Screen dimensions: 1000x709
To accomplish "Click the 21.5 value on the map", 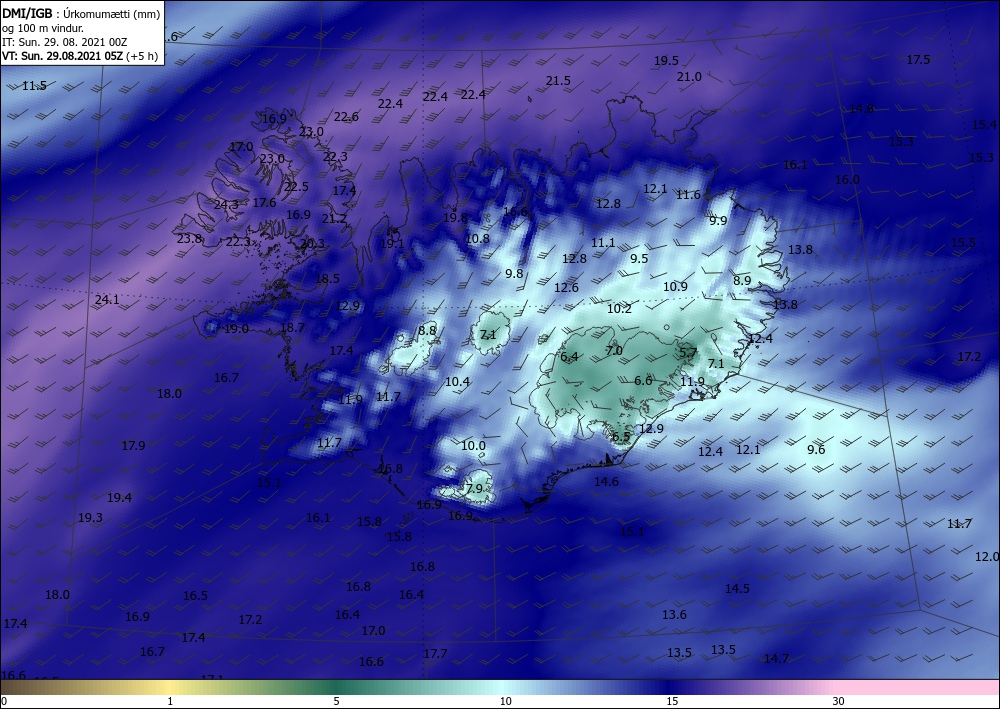I will coord(558,80).
